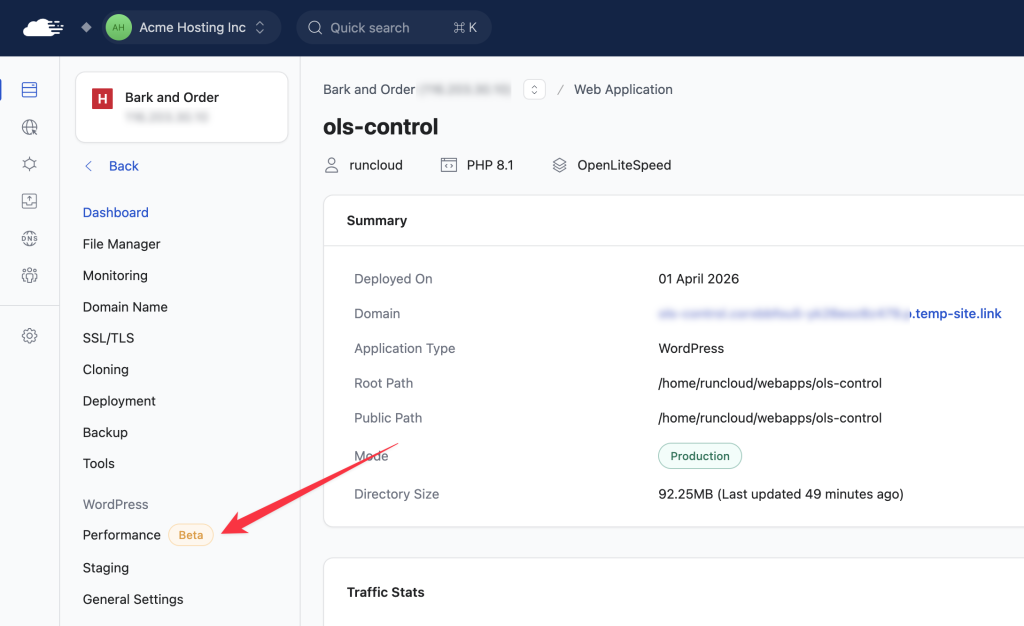Open Domain Name in the sidebar
This screenshot has height=626, width=1024.
125,306
